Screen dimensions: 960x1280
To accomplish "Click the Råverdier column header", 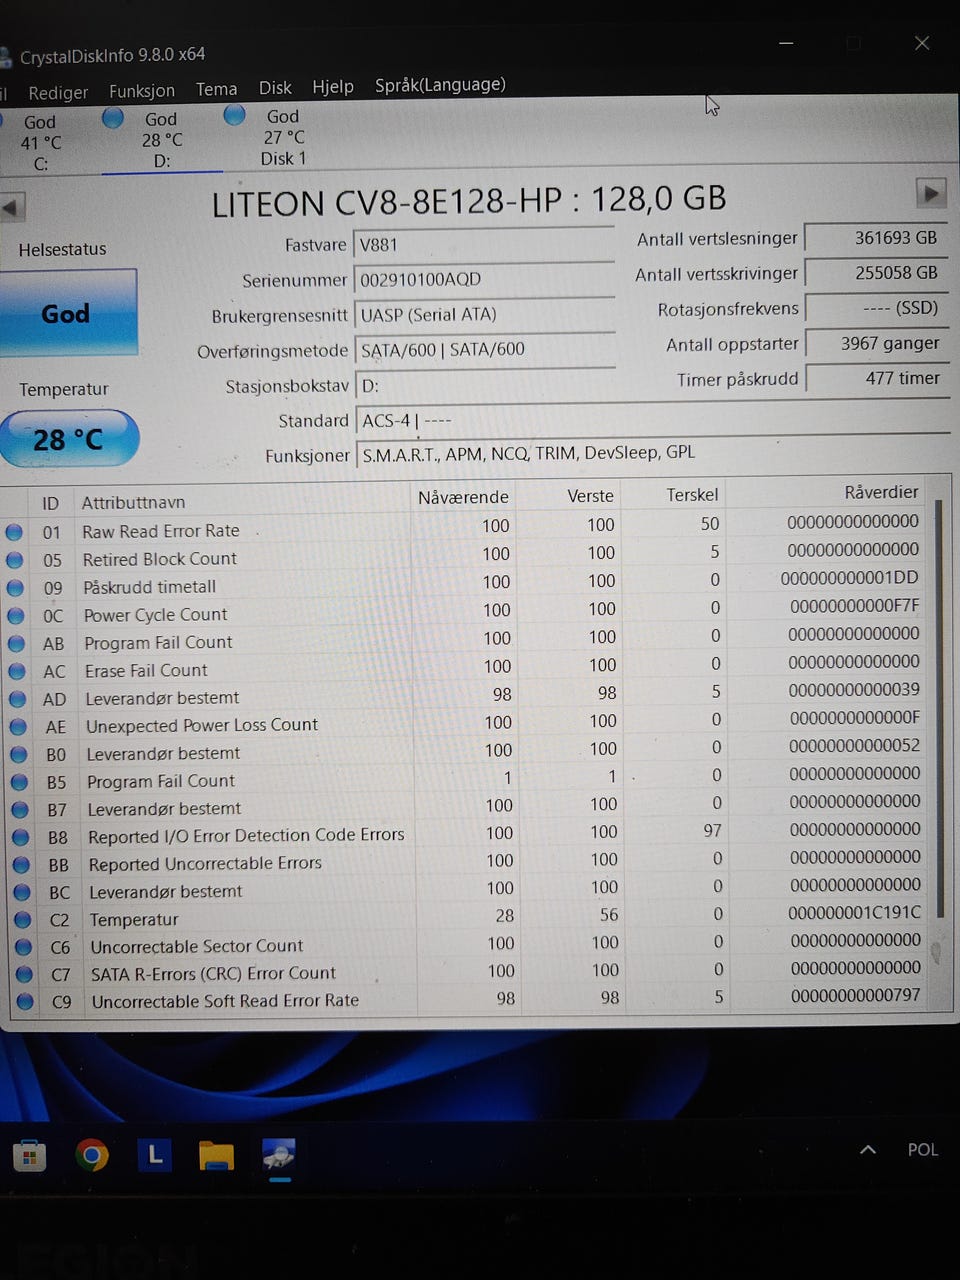I will click(881, 492).
